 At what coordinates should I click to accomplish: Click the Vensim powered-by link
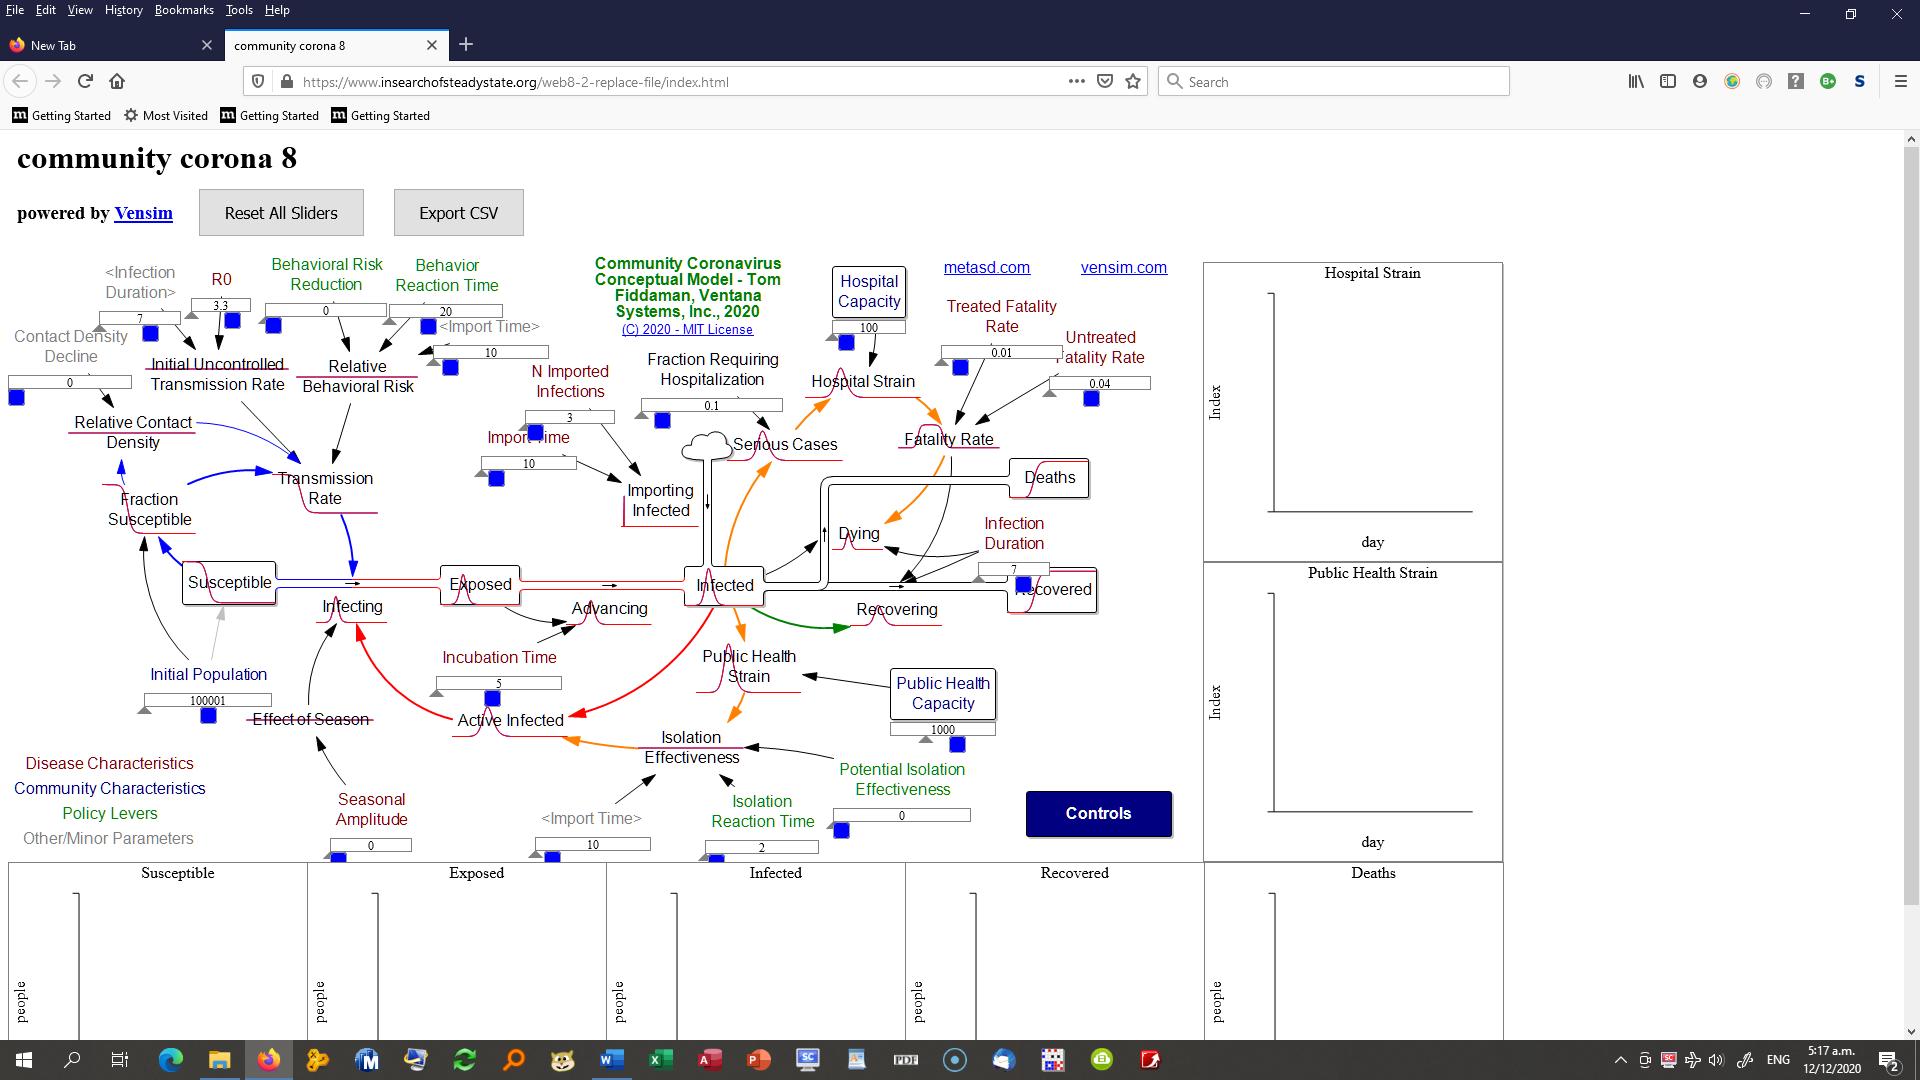click(x=144, y=214)
